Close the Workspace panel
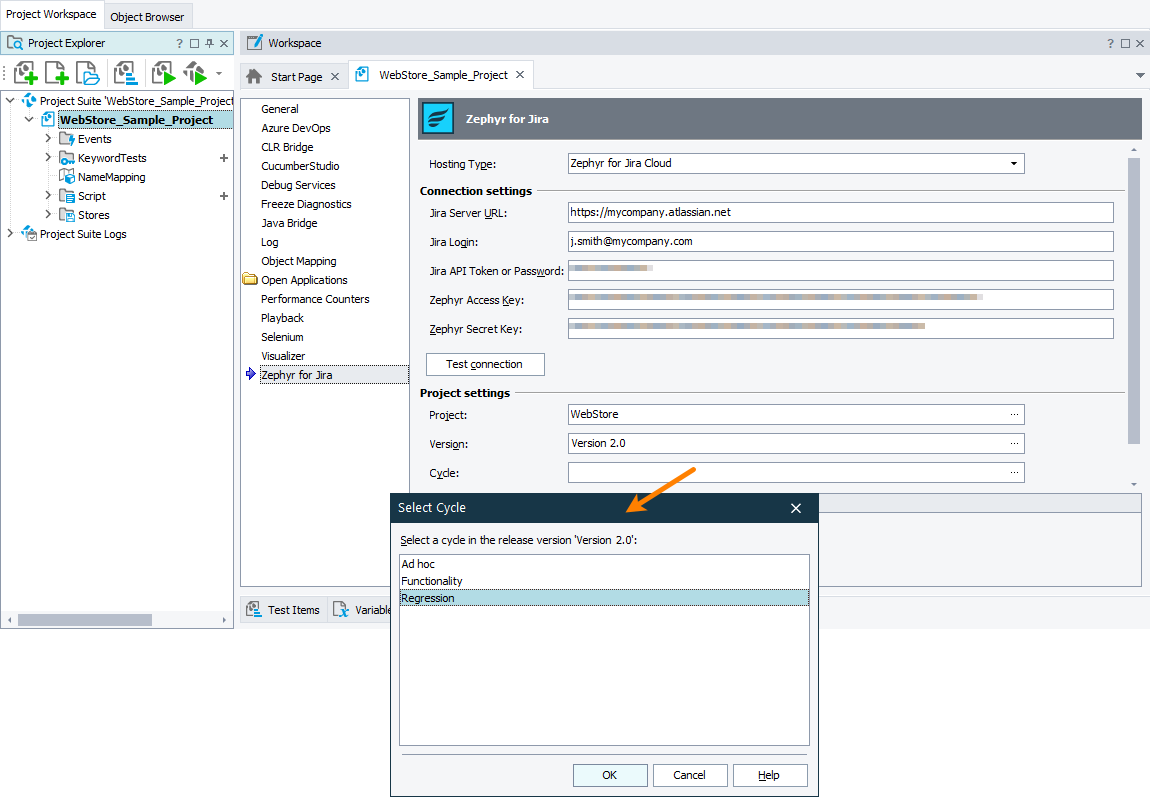 click(1140, 43)
